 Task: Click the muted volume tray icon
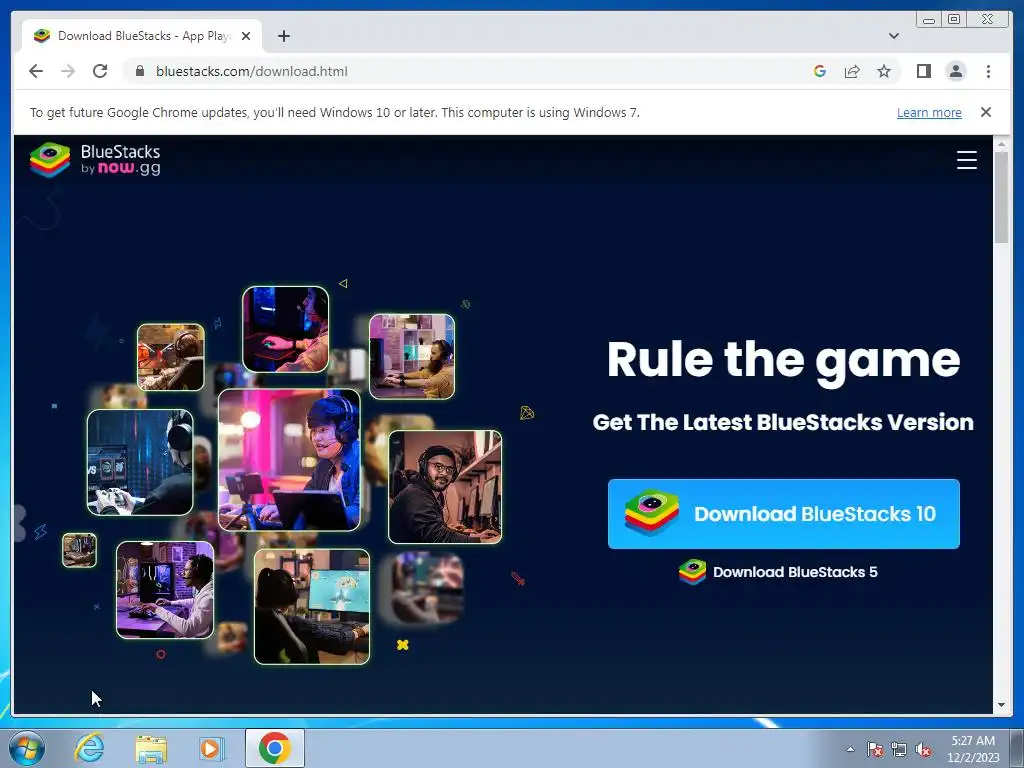point(923,750)
